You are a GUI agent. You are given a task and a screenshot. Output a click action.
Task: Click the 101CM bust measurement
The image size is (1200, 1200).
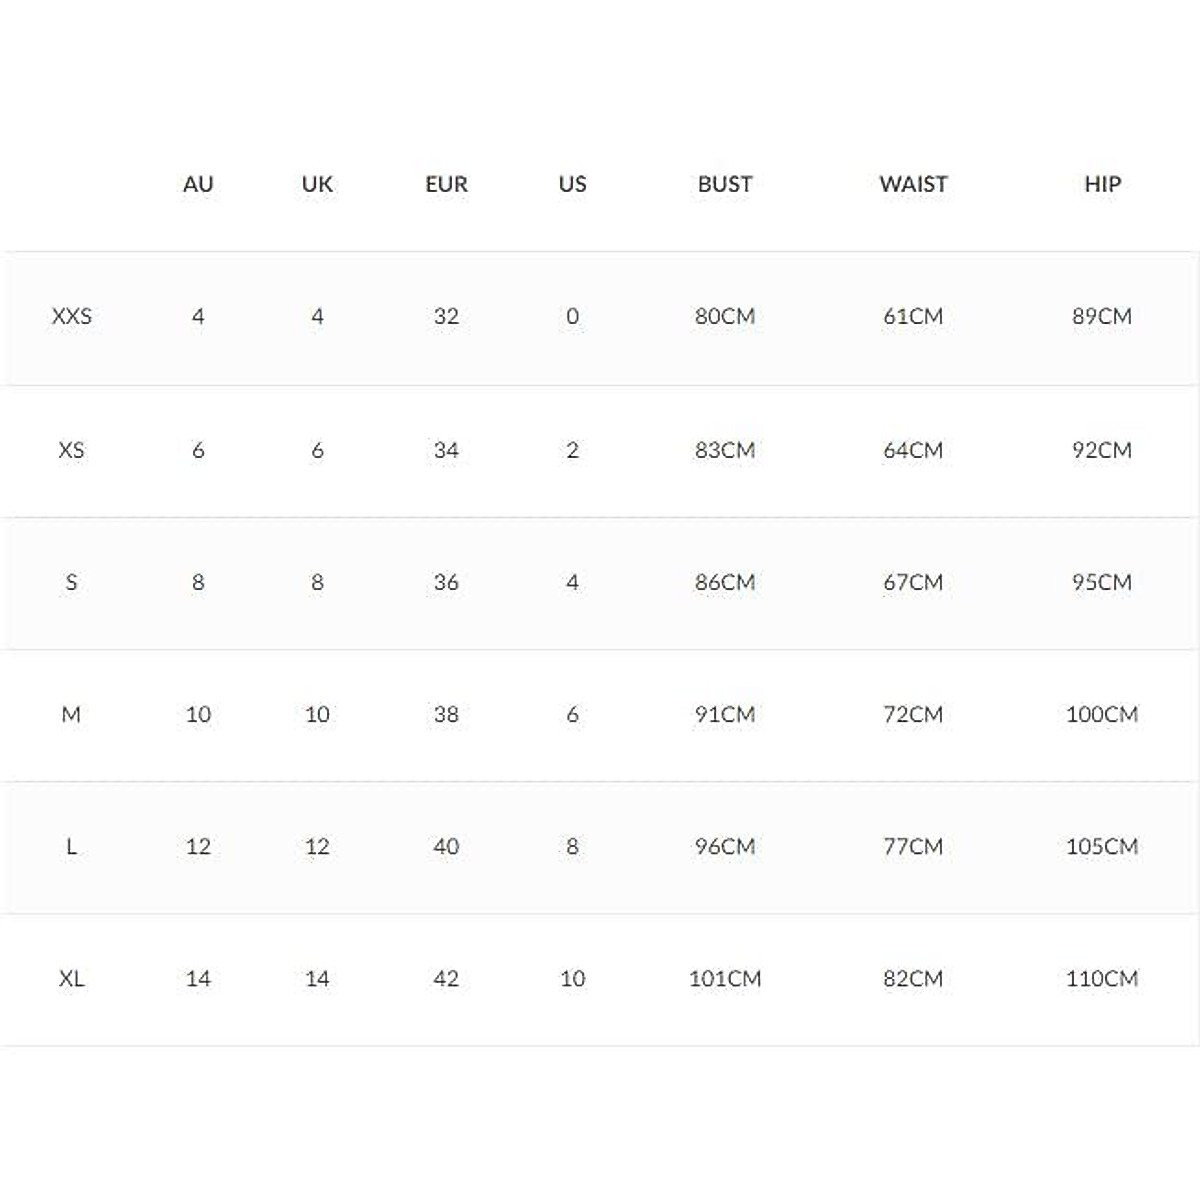click(725, 978)
